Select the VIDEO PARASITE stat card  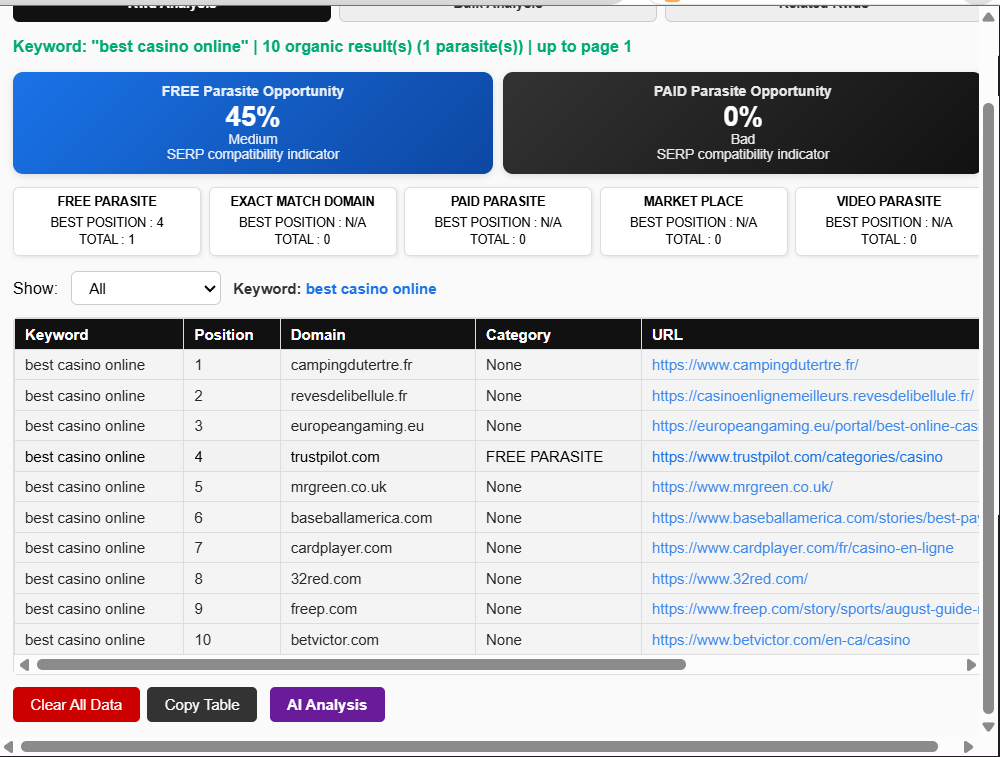pyautogui.click(x=888, y=221)
